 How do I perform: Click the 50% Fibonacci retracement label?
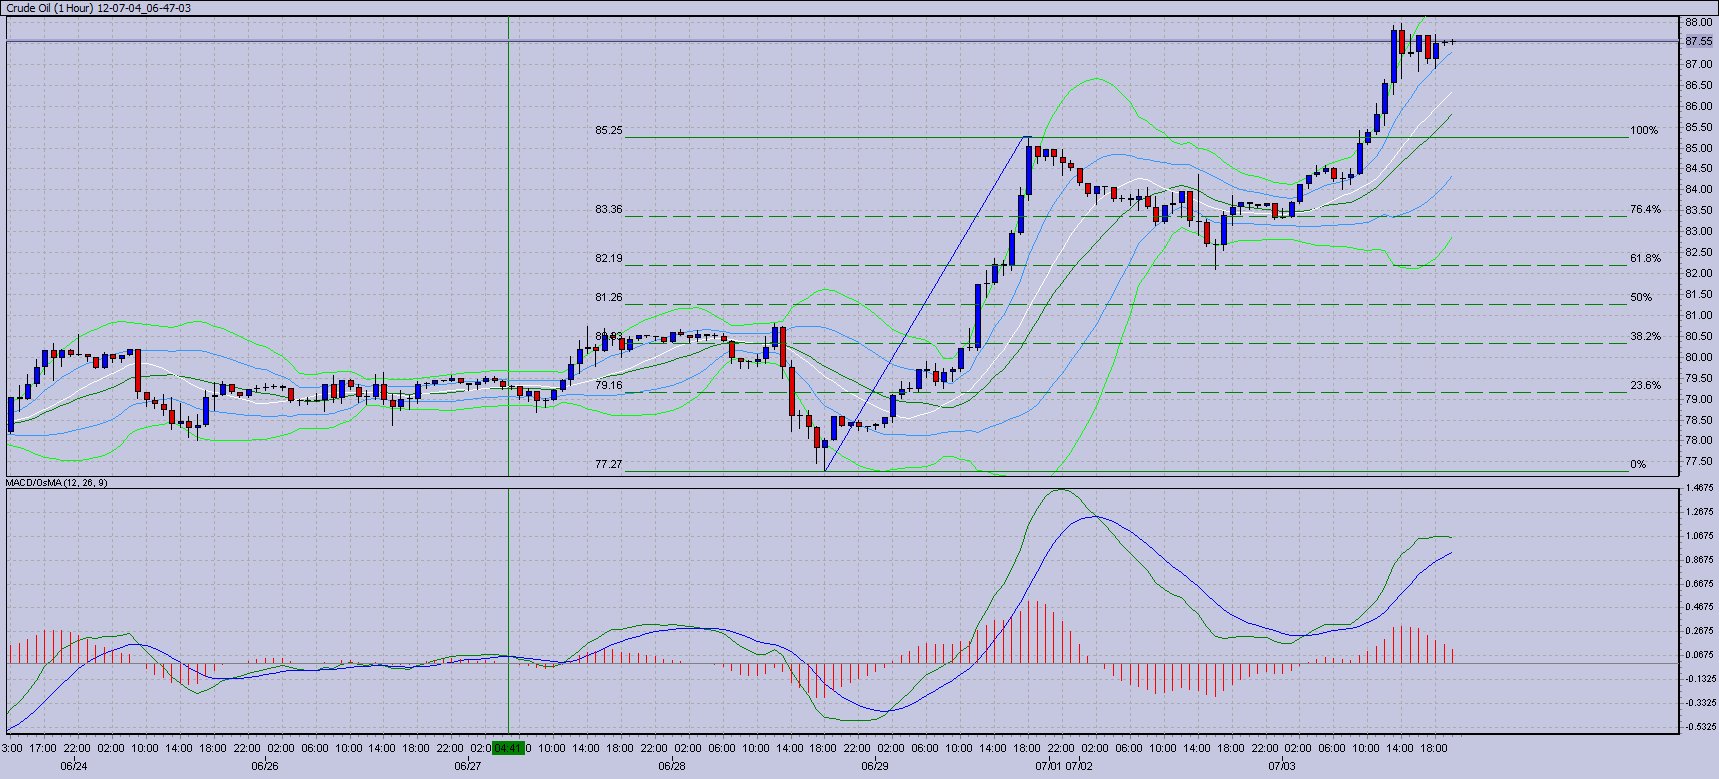click(1641, 297)
